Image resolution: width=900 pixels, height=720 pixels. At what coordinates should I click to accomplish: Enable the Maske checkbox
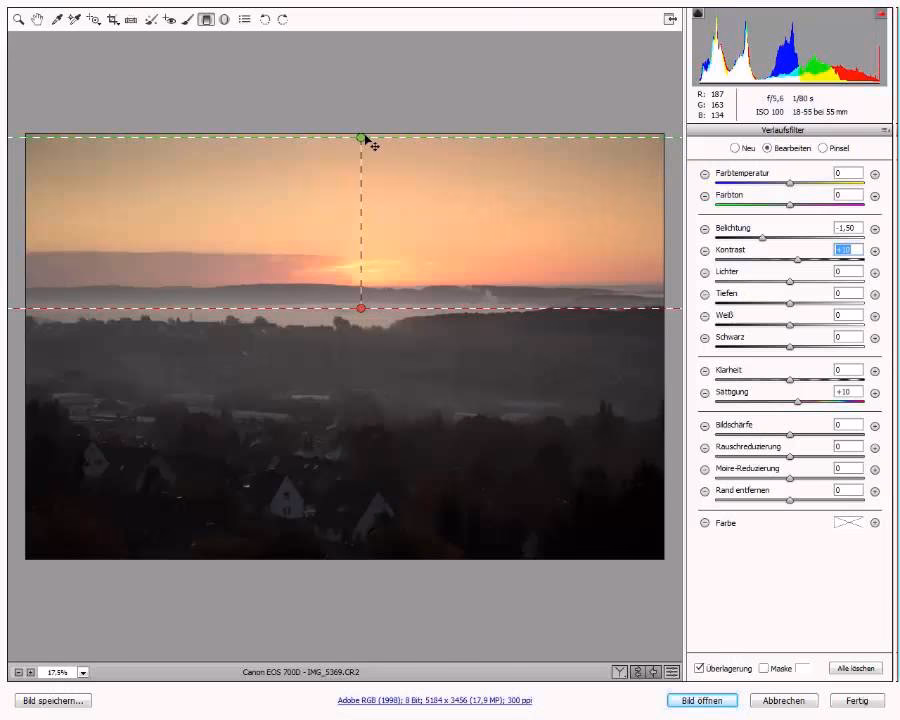[764, 668]
